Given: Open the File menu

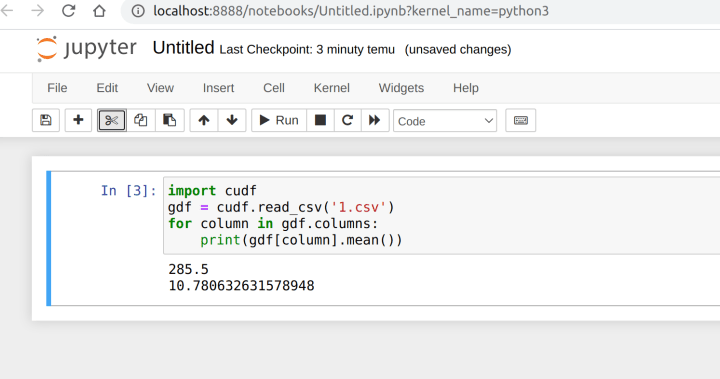Looking at the screenshot, I should [57, 88].
